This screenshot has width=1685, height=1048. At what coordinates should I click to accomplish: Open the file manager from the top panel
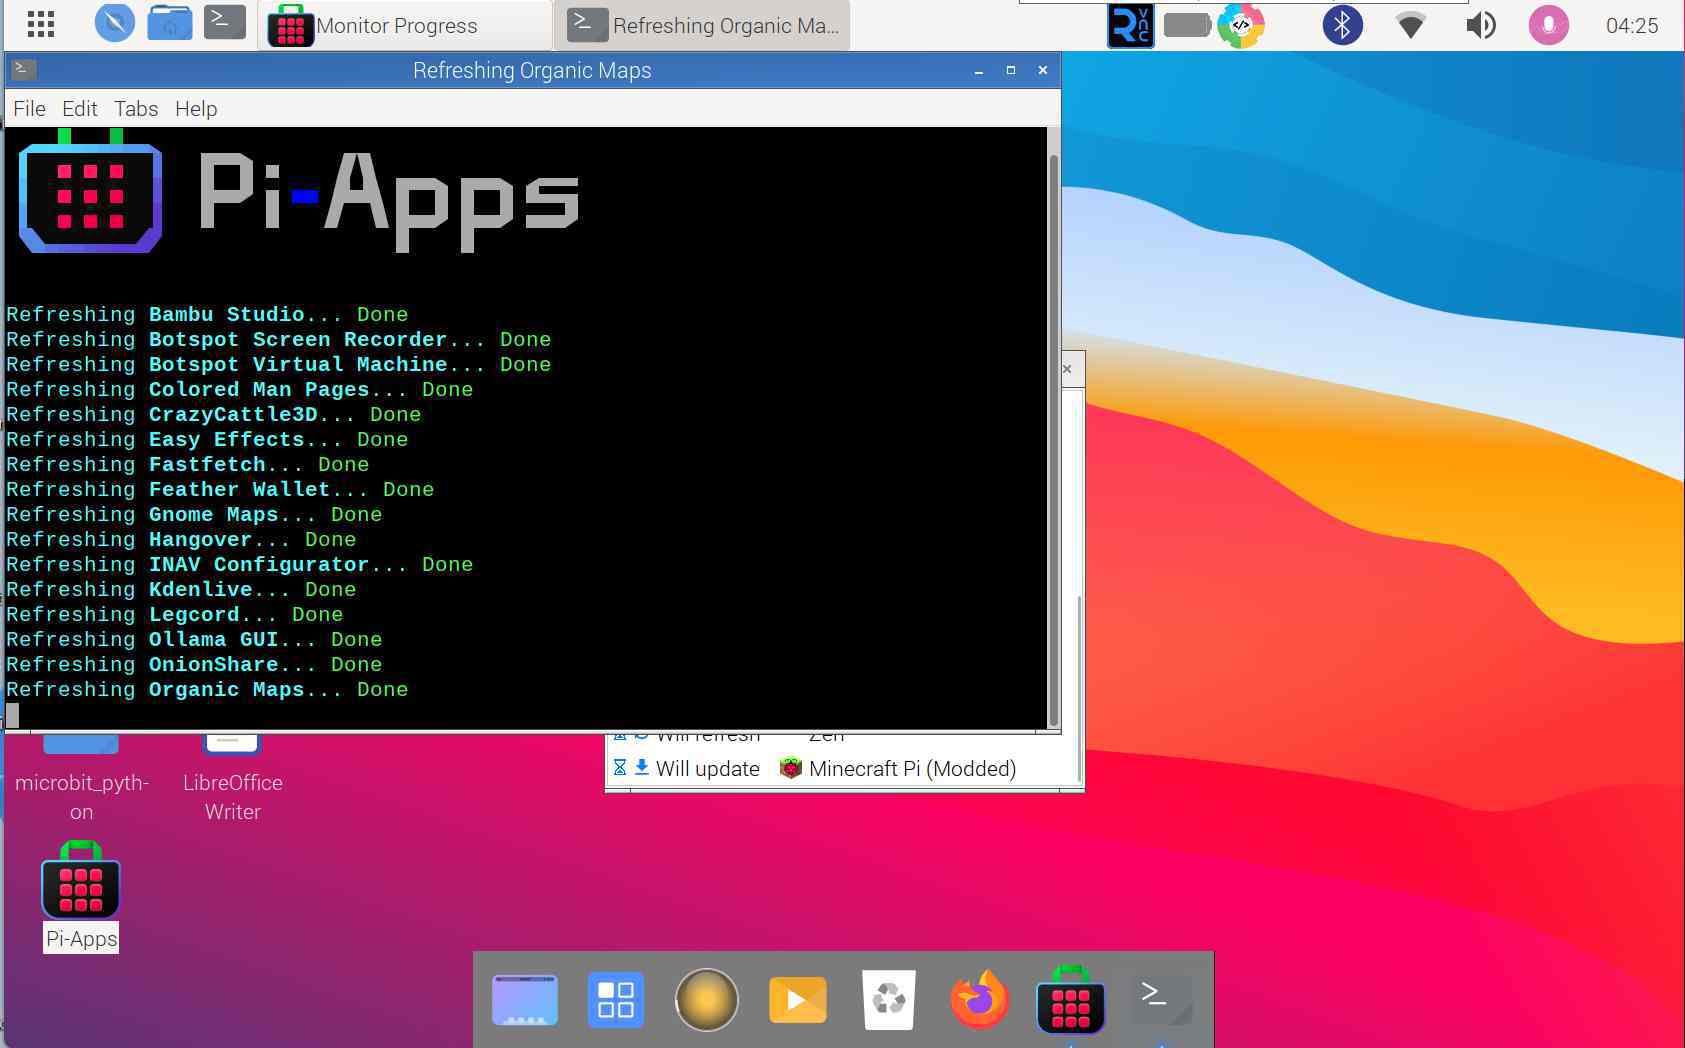click(x=170, y=23)
